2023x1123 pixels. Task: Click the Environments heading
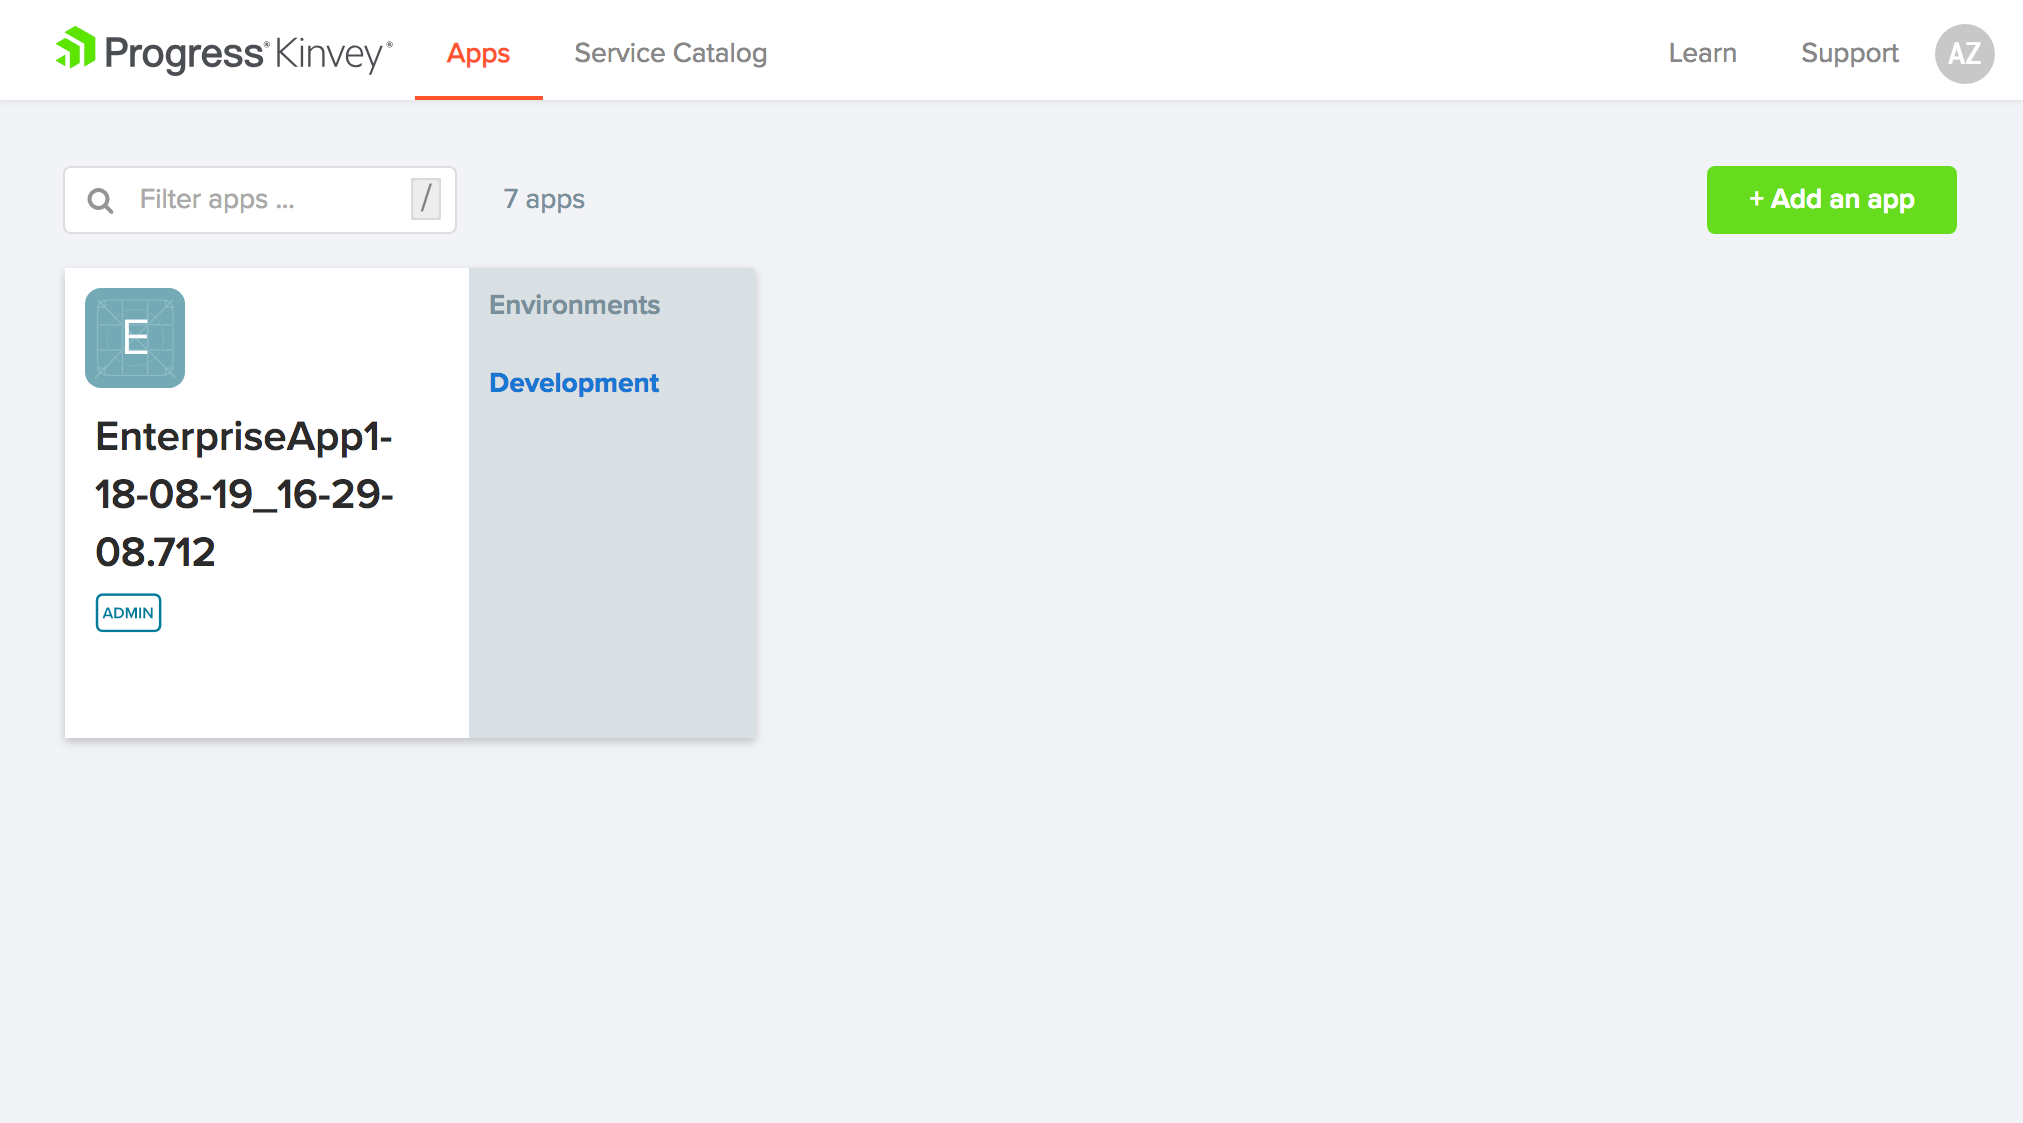(x=574, y=305)
